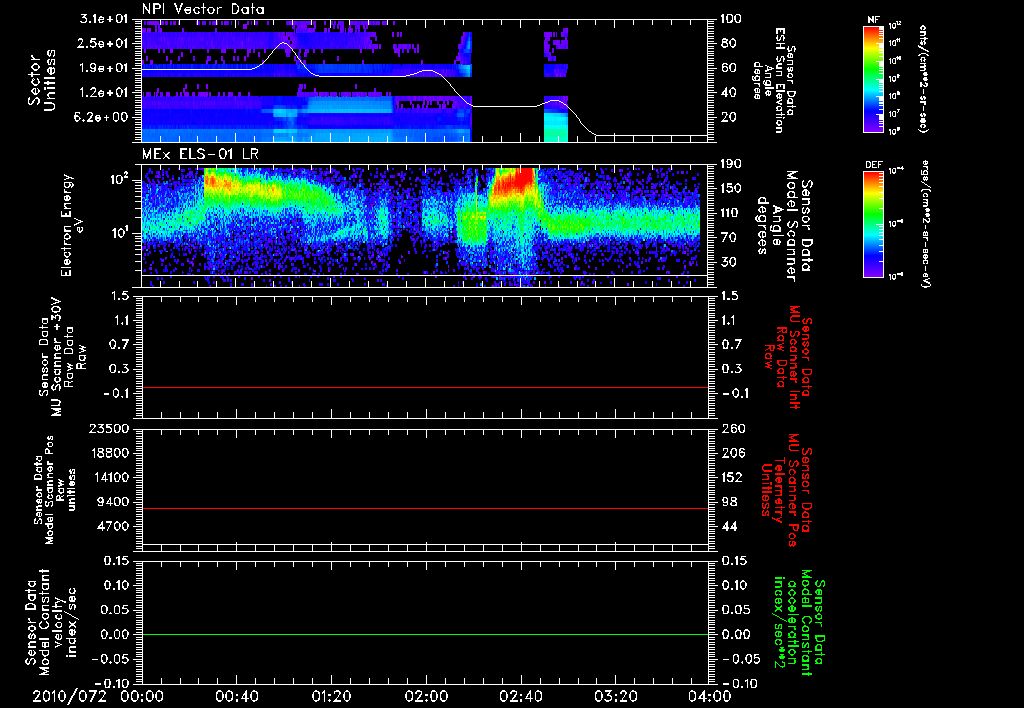Screen dimensions: 1024x708
Task: Click the "100" Sun elevation tick label
Action: coord(732,18)
